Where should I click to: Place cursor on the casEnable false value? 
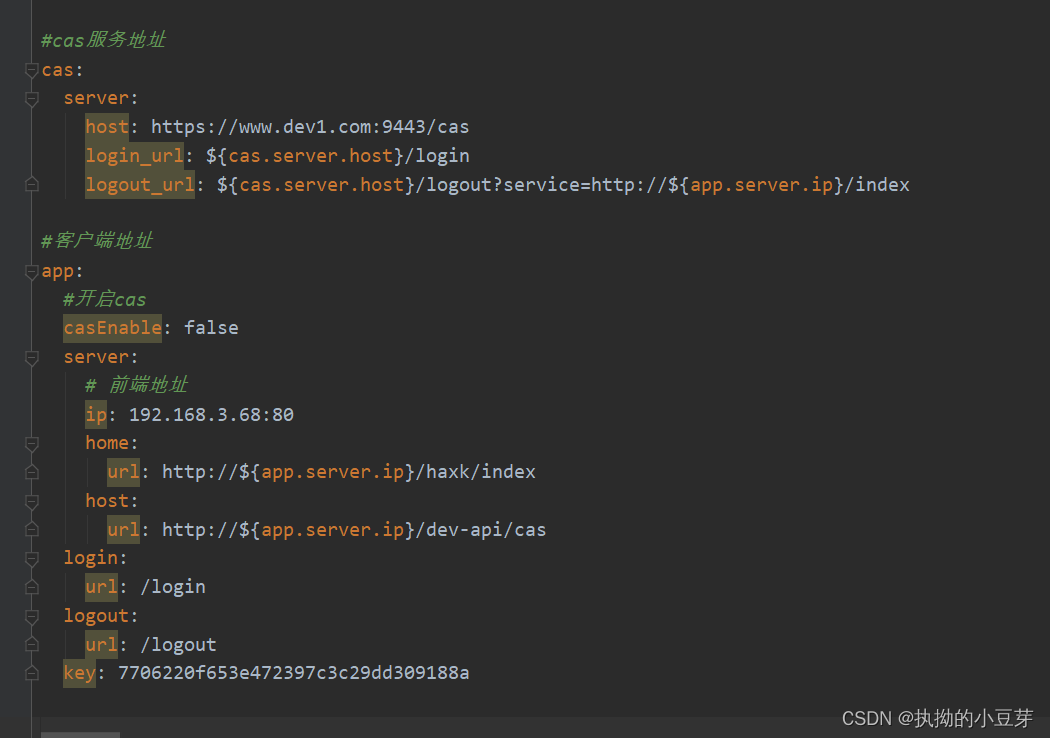point(211,327)
